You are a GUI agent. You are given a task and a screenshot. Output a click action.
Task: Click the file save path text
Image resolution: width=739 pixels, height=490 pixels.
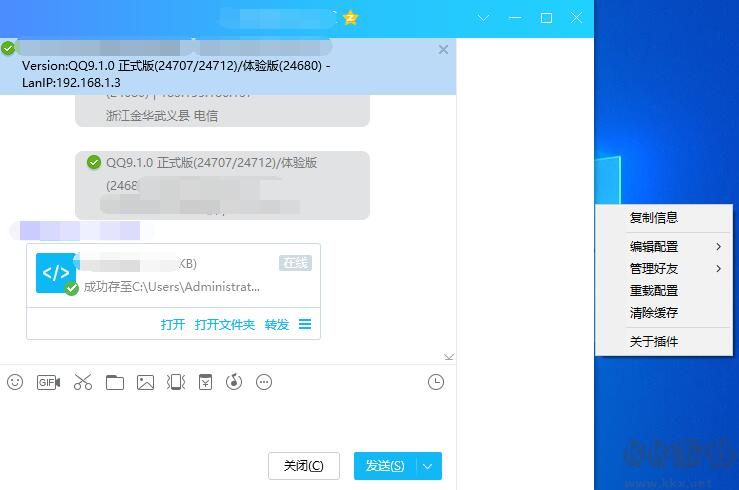pyautogui.click(x=172, y=287)
